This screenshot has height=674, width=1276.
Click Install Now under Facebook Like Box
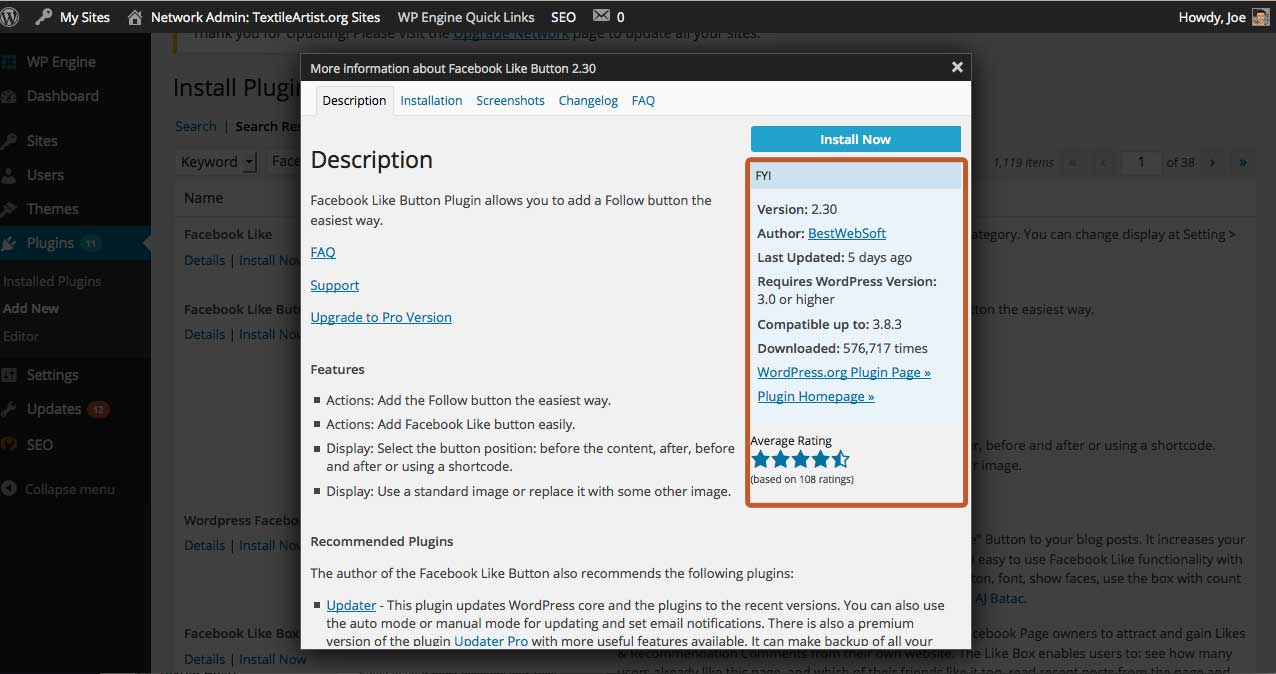[x=272, y=659]
